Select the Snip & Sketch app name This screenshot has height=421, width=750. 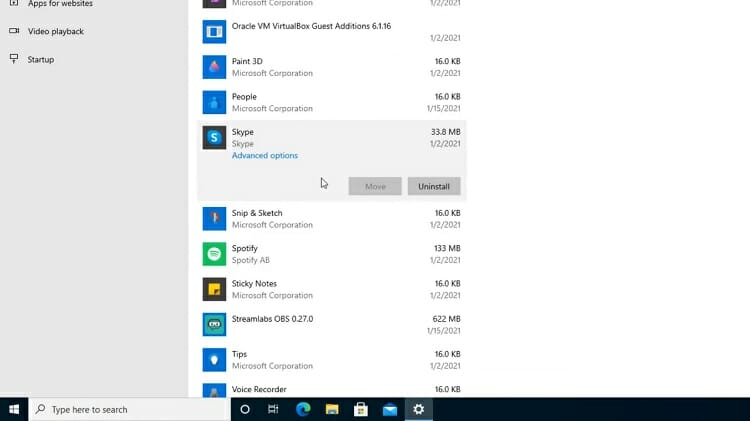[x=257, y=213]
